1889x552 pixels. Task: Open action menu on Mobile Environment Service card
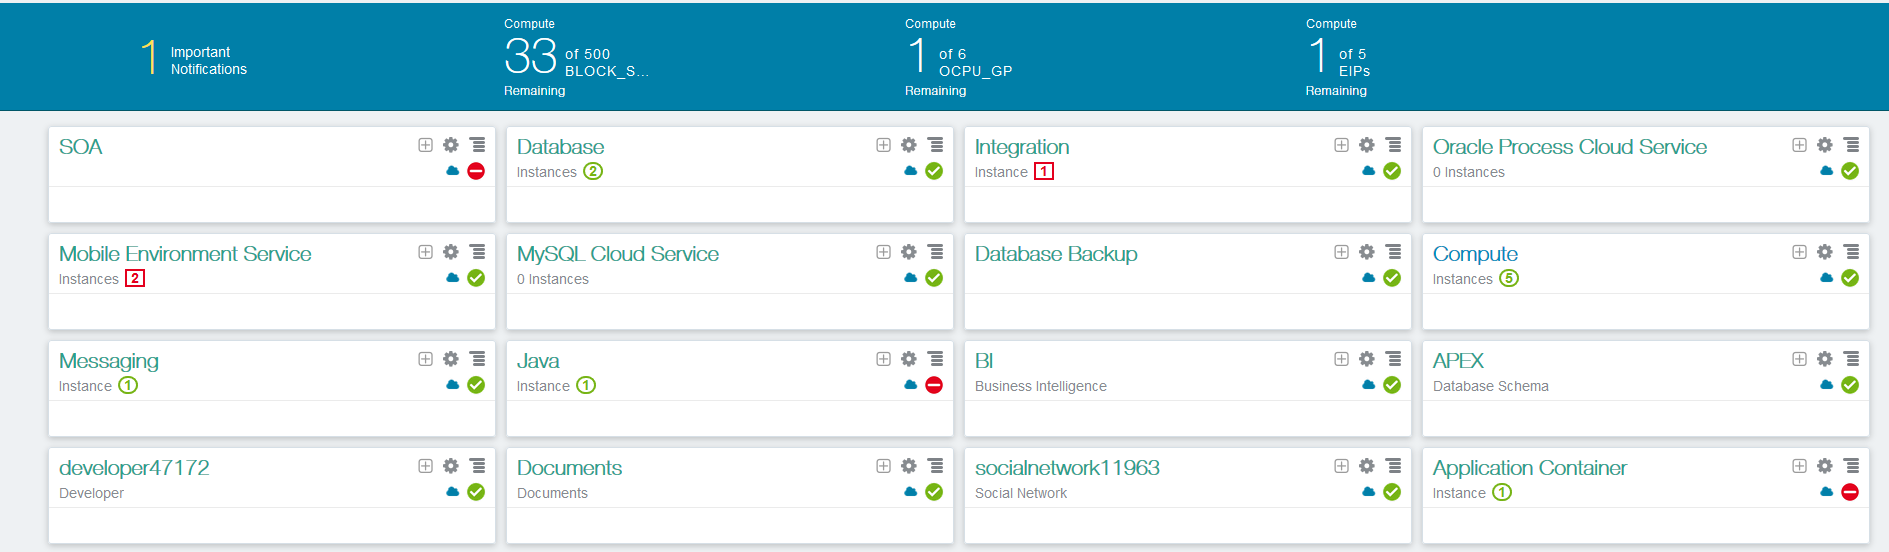coord(478,252)
